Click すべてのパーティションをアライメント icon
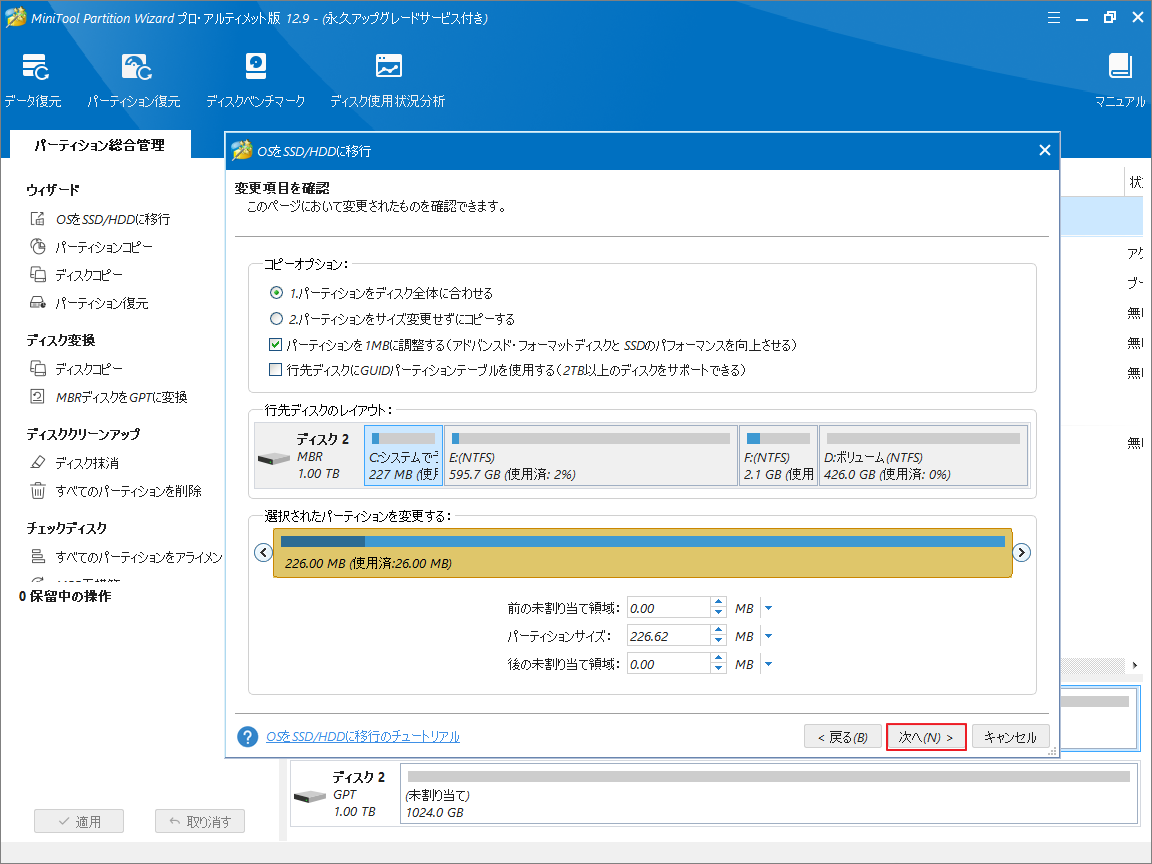The width and height of the screenshot is (1152, 864). (37, 556)
